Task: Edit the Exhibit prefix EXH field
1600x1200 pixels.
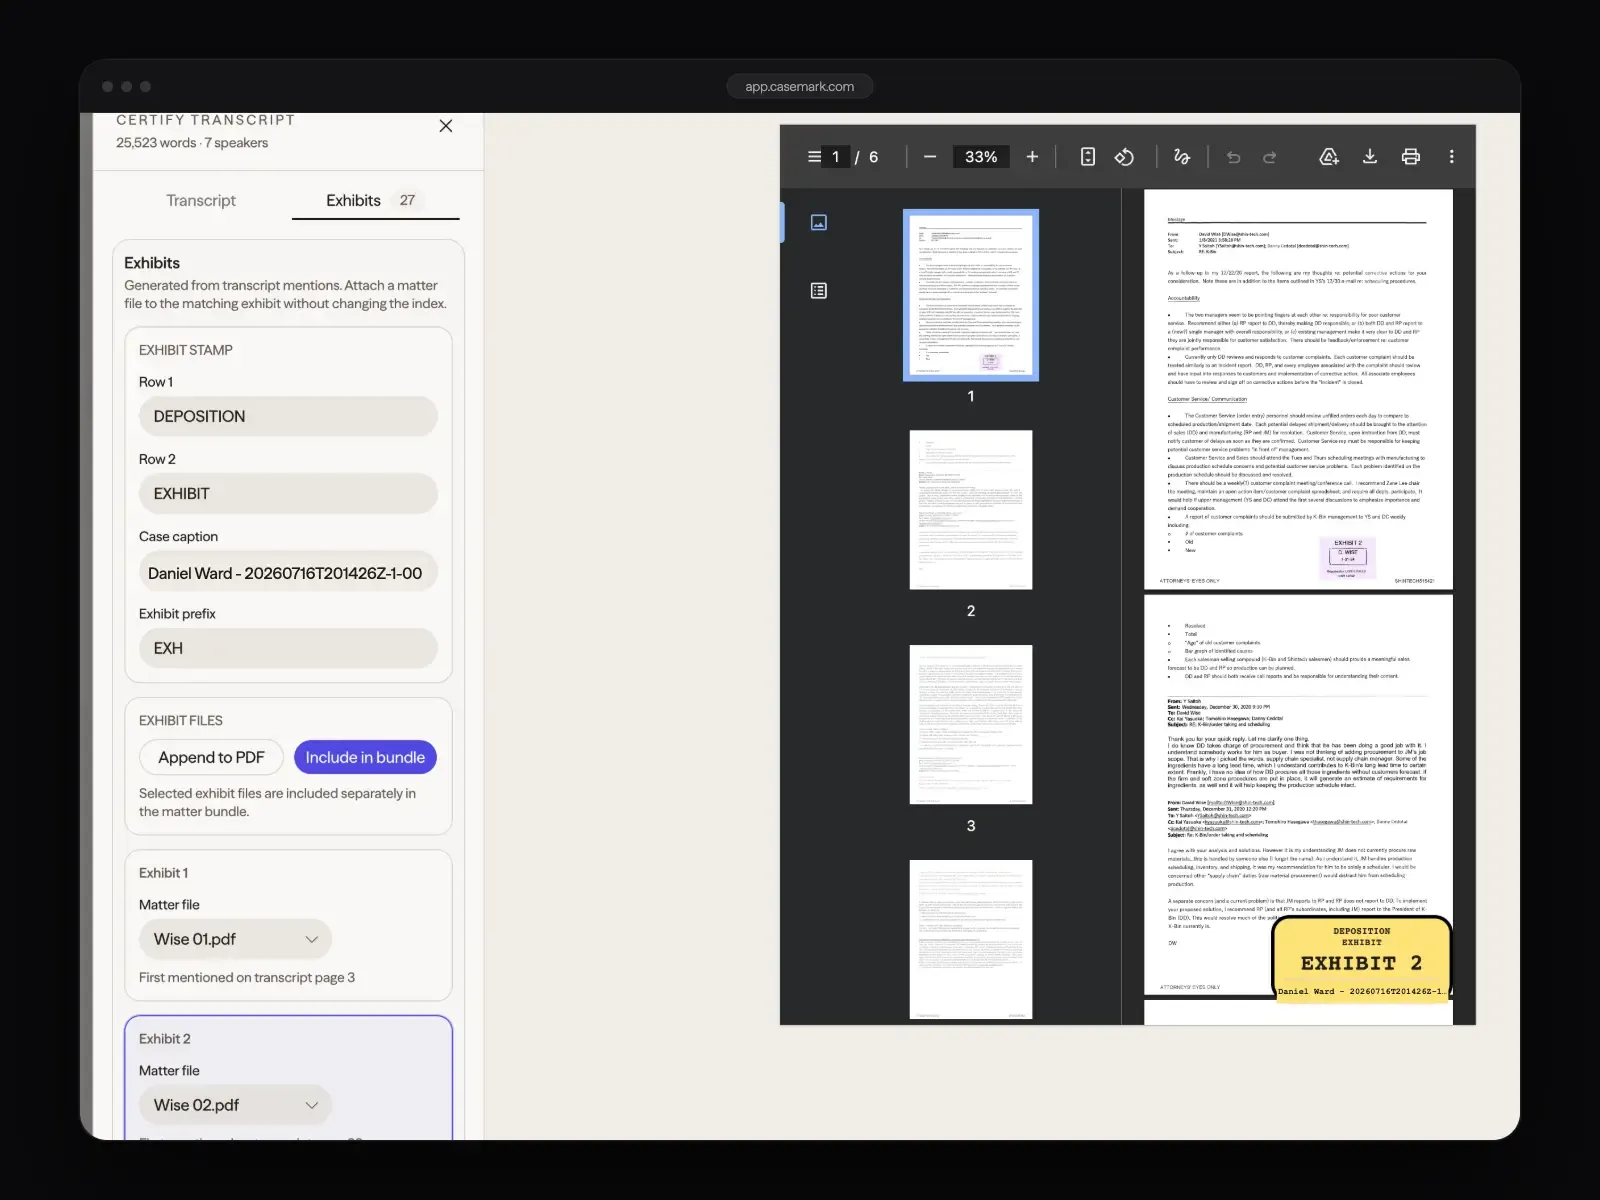Action: click(288, 648)
